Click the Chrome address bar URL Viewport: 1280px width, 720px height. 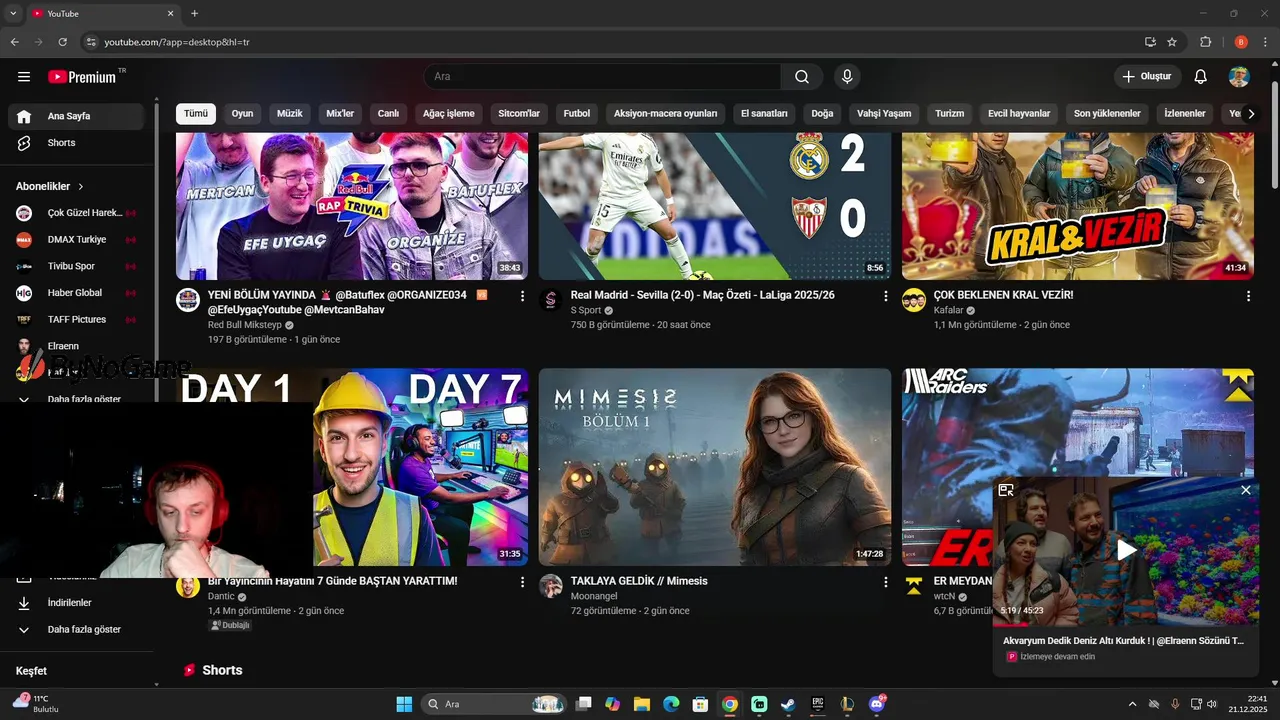177,43
